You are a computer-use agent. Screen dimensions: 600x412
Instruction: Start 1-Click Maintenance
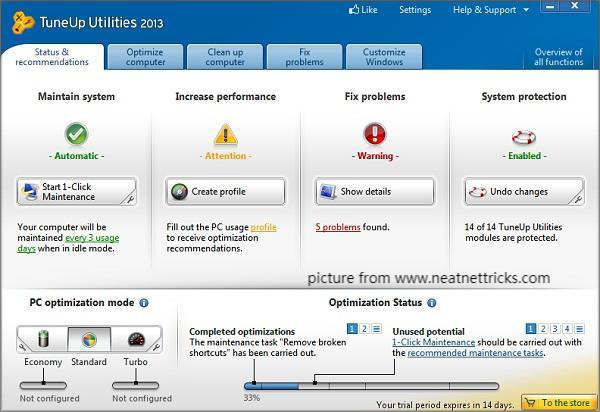[x=77, y=191]
